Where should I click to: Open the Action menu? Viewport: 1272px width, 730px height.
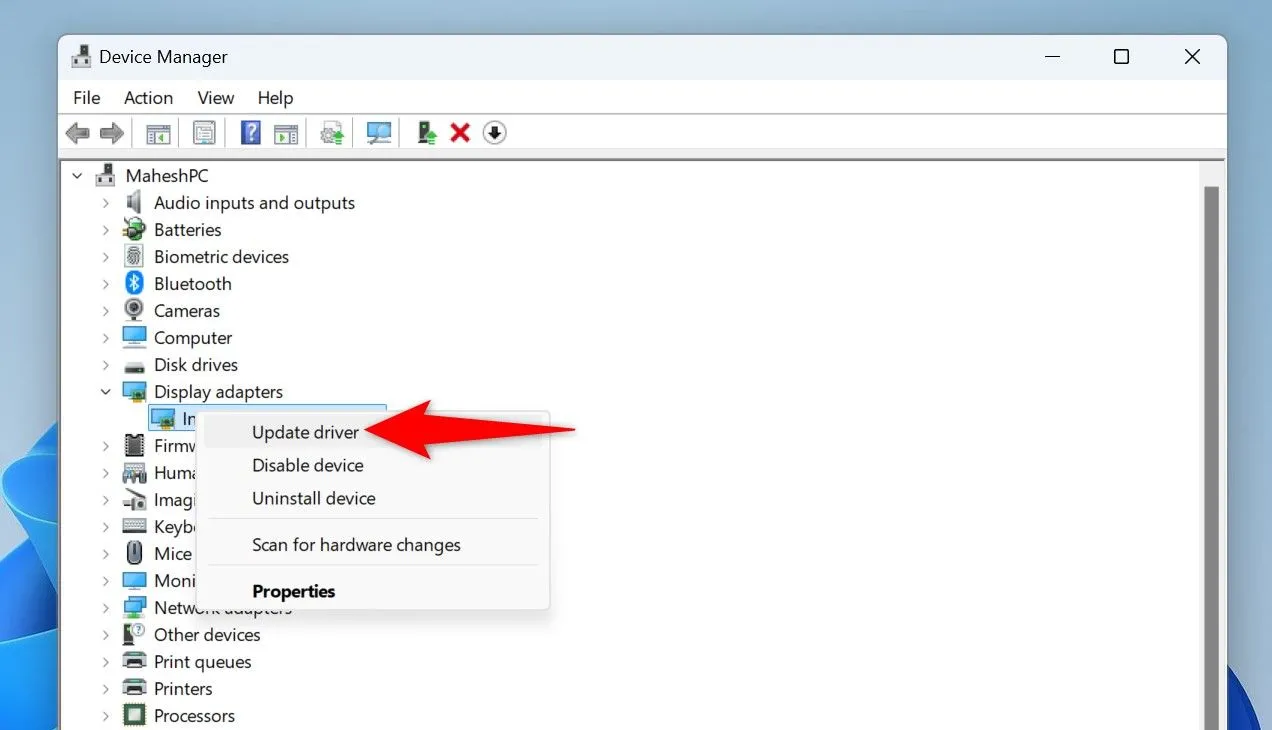pos(148,98)
